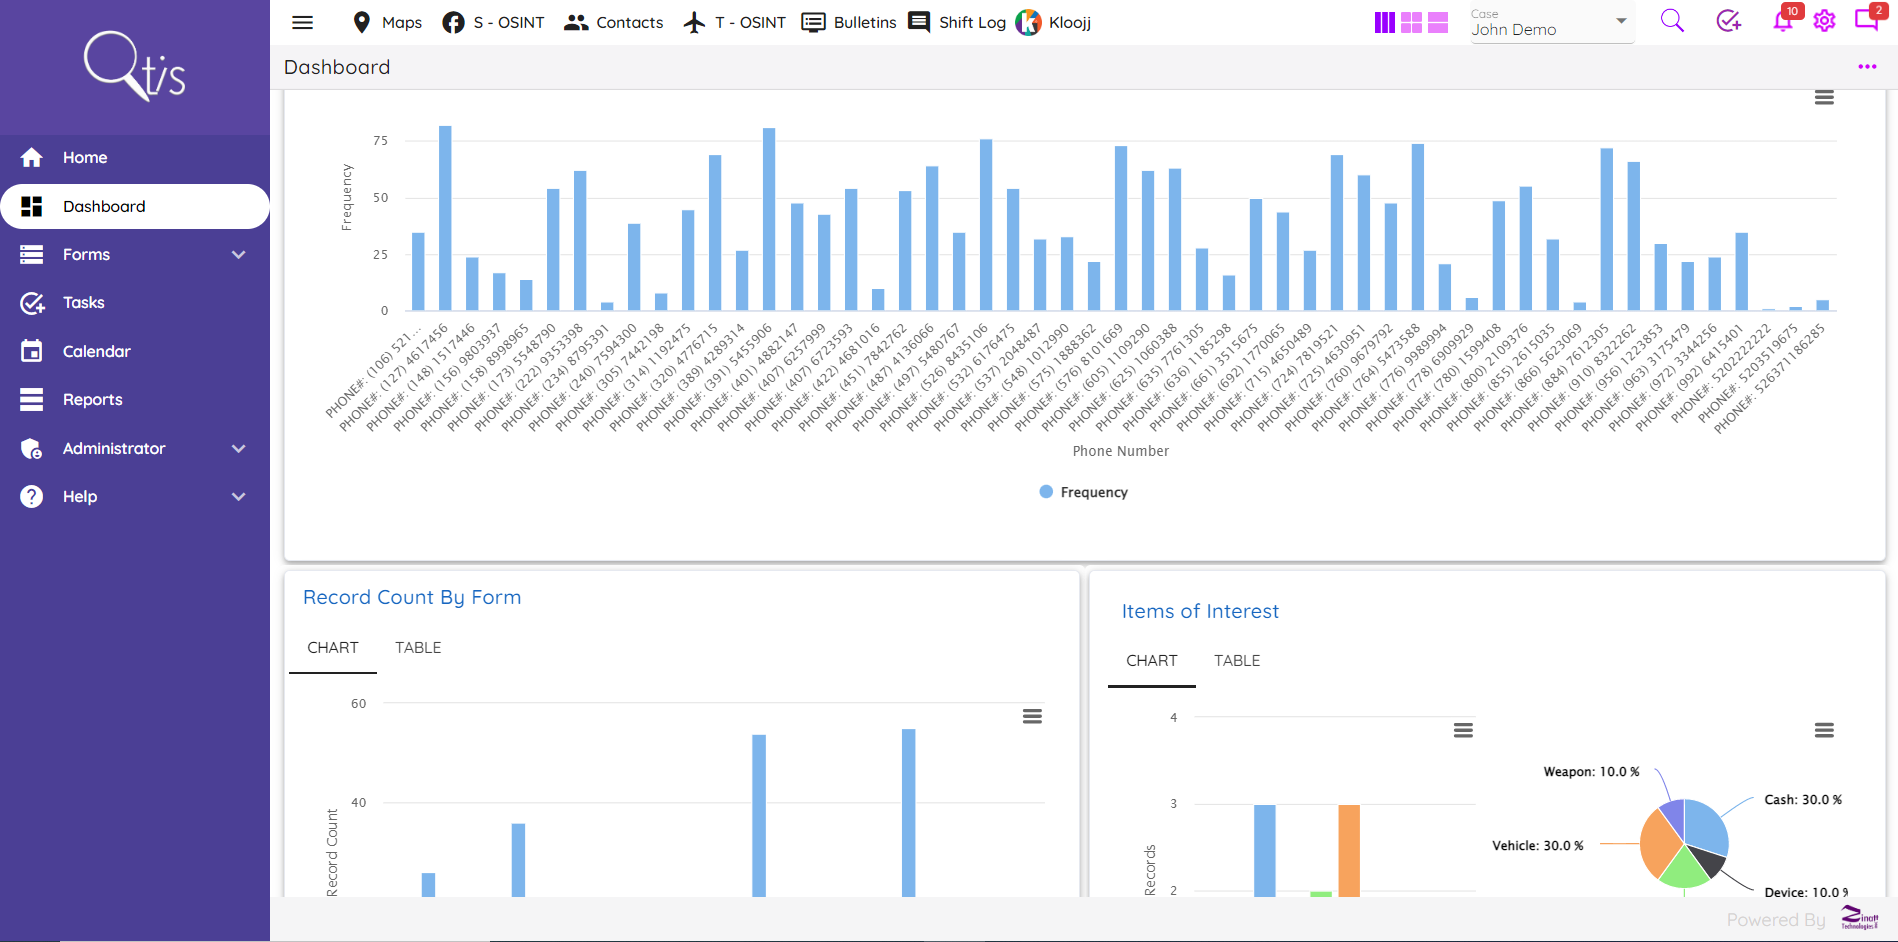Open messages showing 2 unread chats

click(1868, 22)
